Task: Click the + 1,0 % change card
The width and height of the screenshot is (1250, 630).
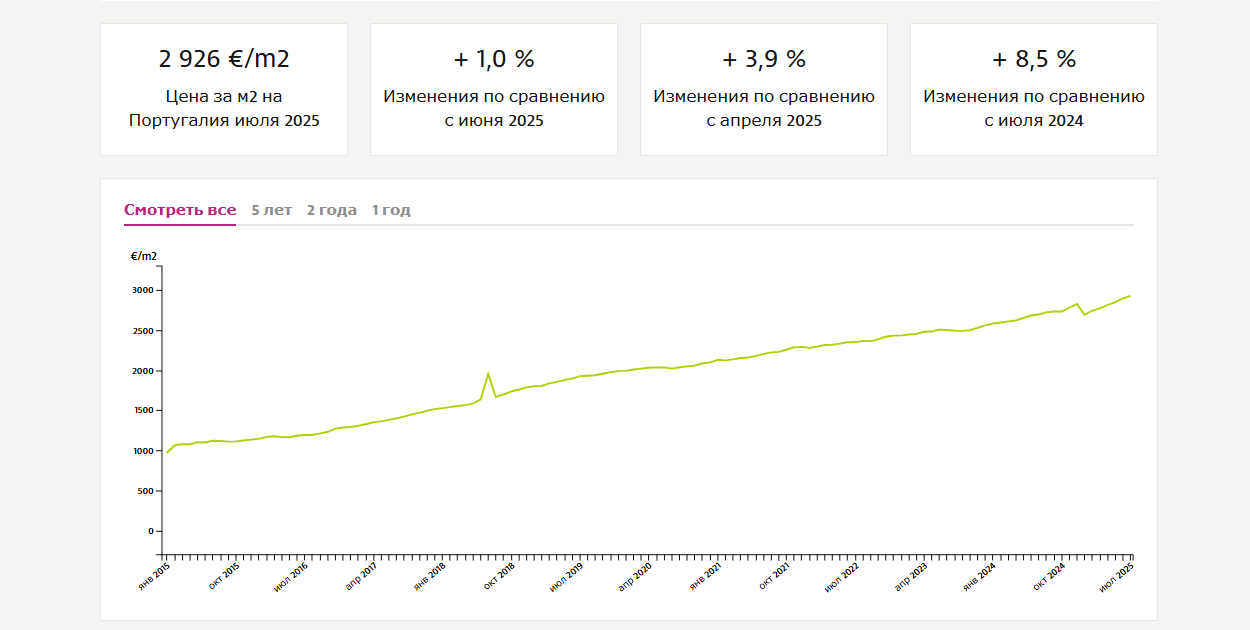Action: coord(494,89)
